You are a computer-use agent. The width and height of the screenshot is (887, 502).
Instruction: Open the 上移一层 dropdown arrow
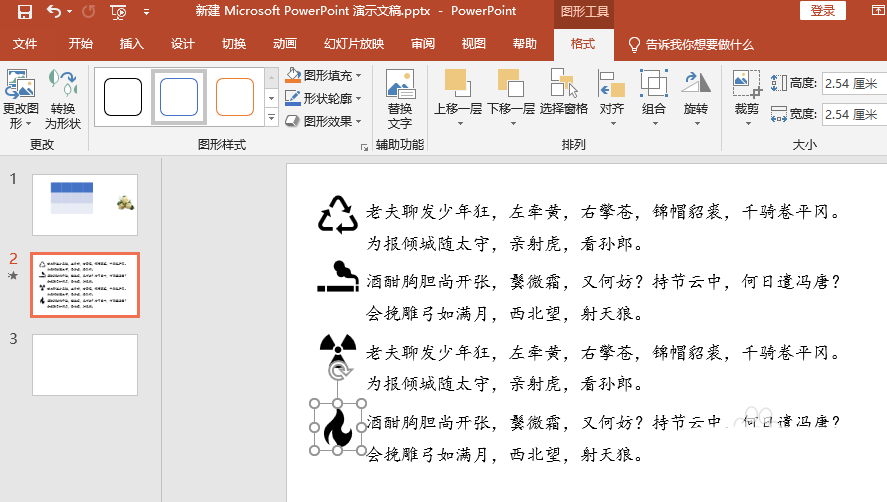tap(460, 123)
